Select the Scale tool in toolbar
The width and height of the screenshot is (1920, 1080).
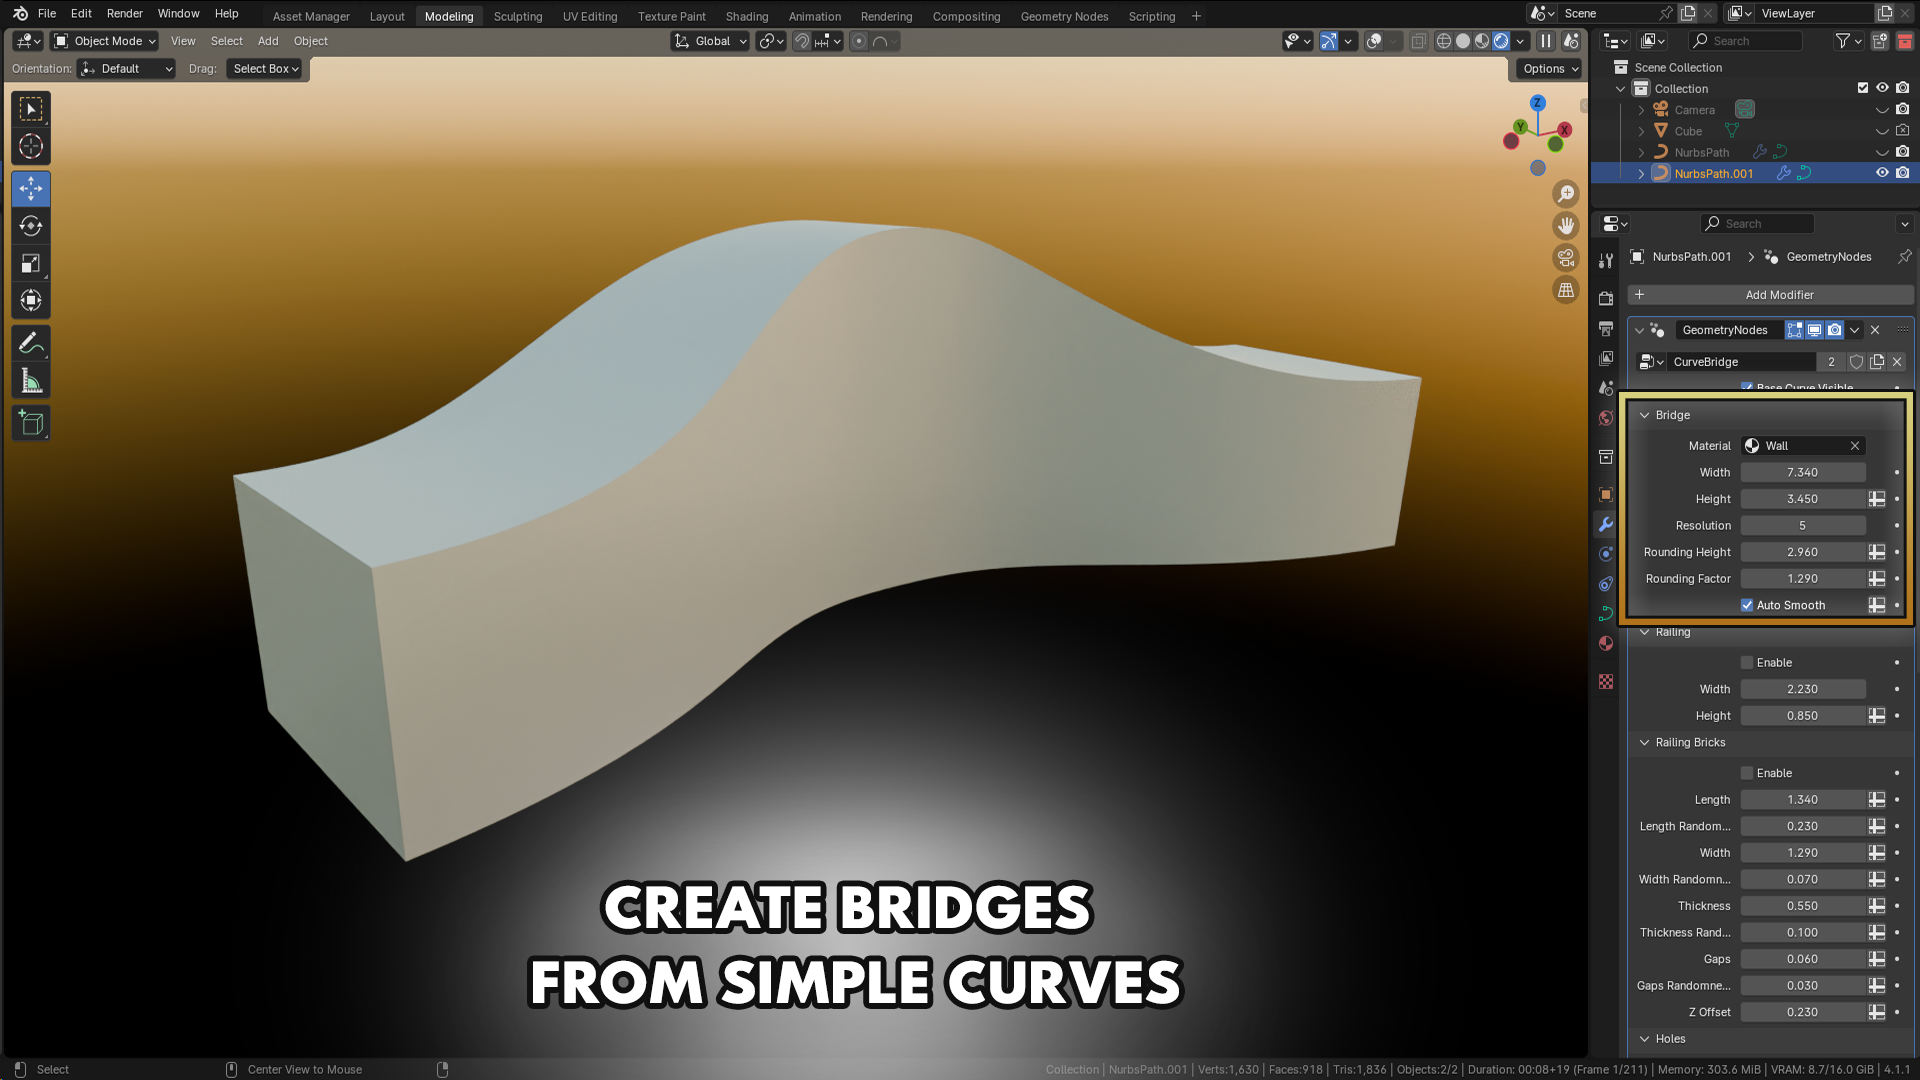[31, 264]
